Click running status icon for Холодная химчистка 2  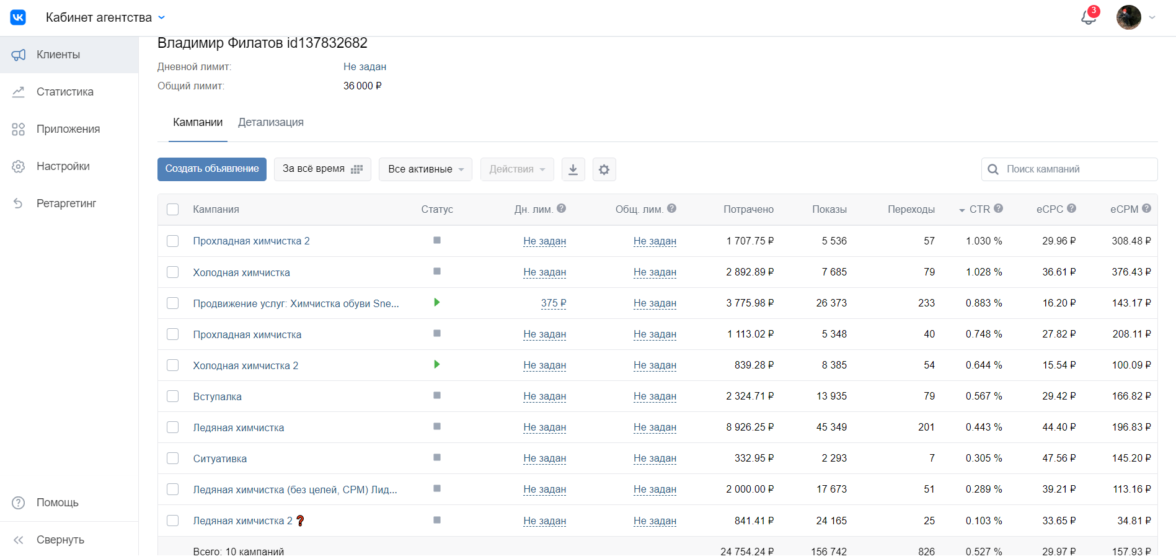click(x=436, y=365)
